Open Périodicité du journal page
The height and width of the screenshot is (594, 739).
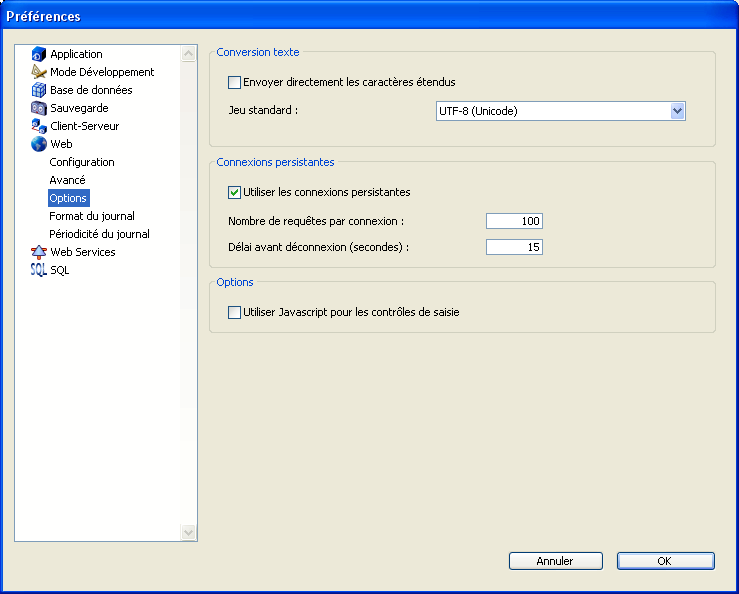point(99,234)
